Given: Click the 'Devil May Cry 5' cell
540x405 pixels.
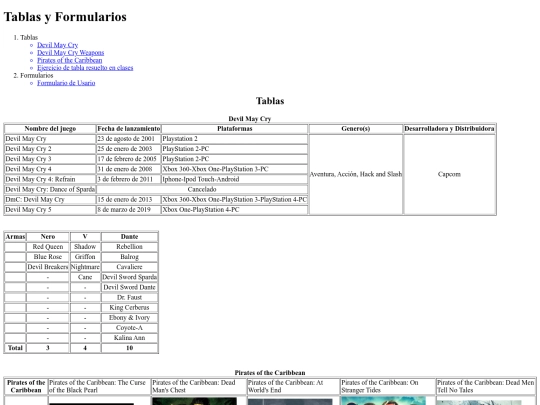Looking at the screenshot, I should coord(50,210).
